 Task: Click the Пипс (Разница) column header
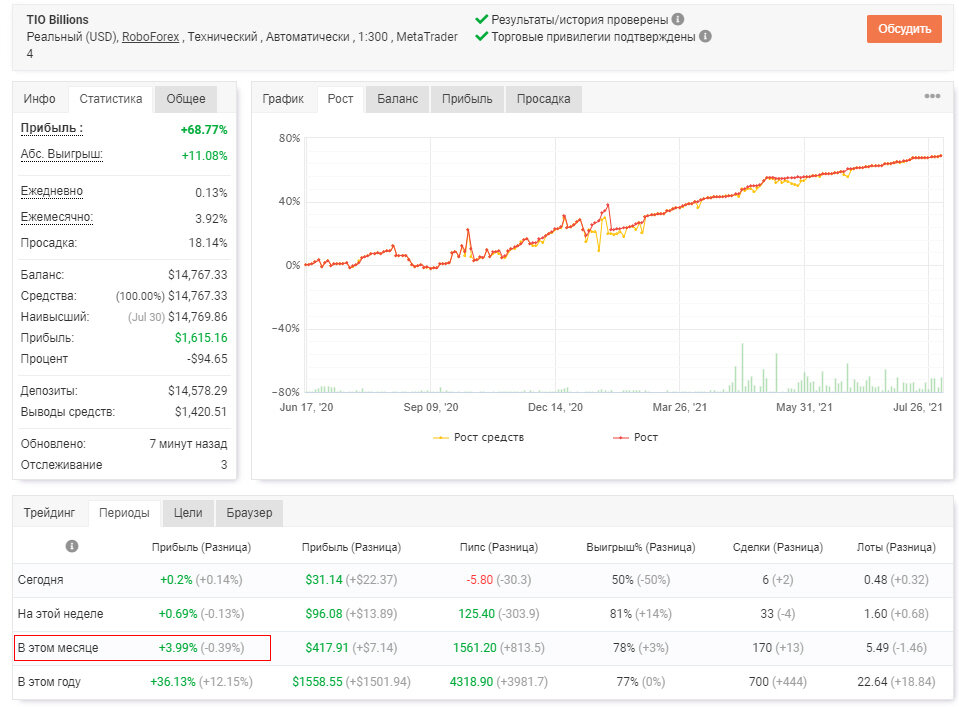tap(498, 547)
